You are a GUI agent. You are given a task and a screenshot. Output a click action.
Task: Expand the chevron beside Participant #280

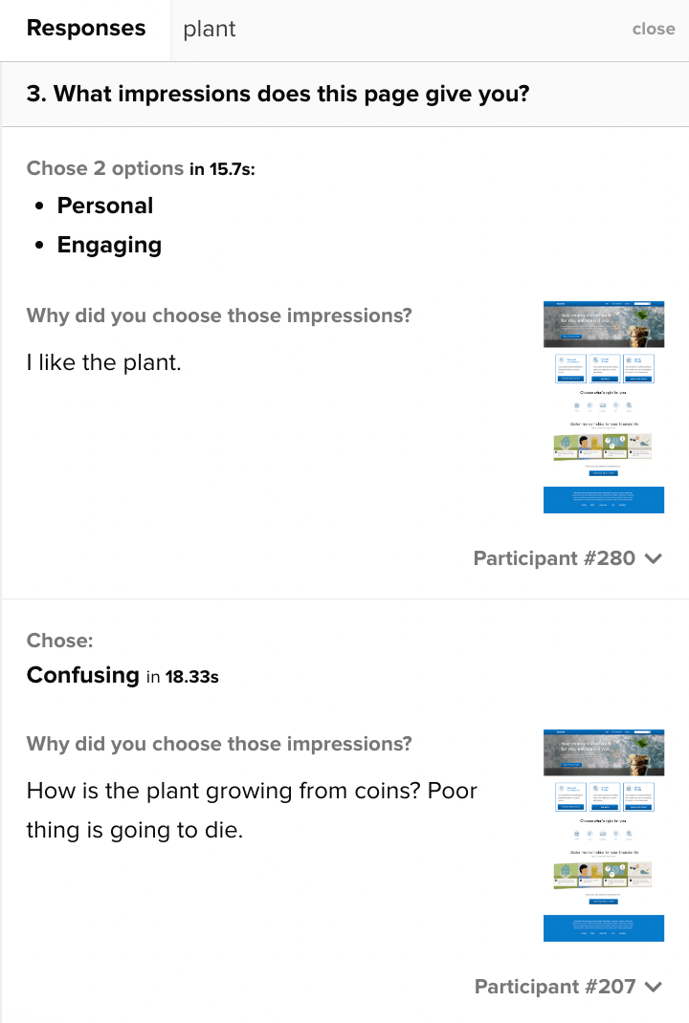(653, 558)
